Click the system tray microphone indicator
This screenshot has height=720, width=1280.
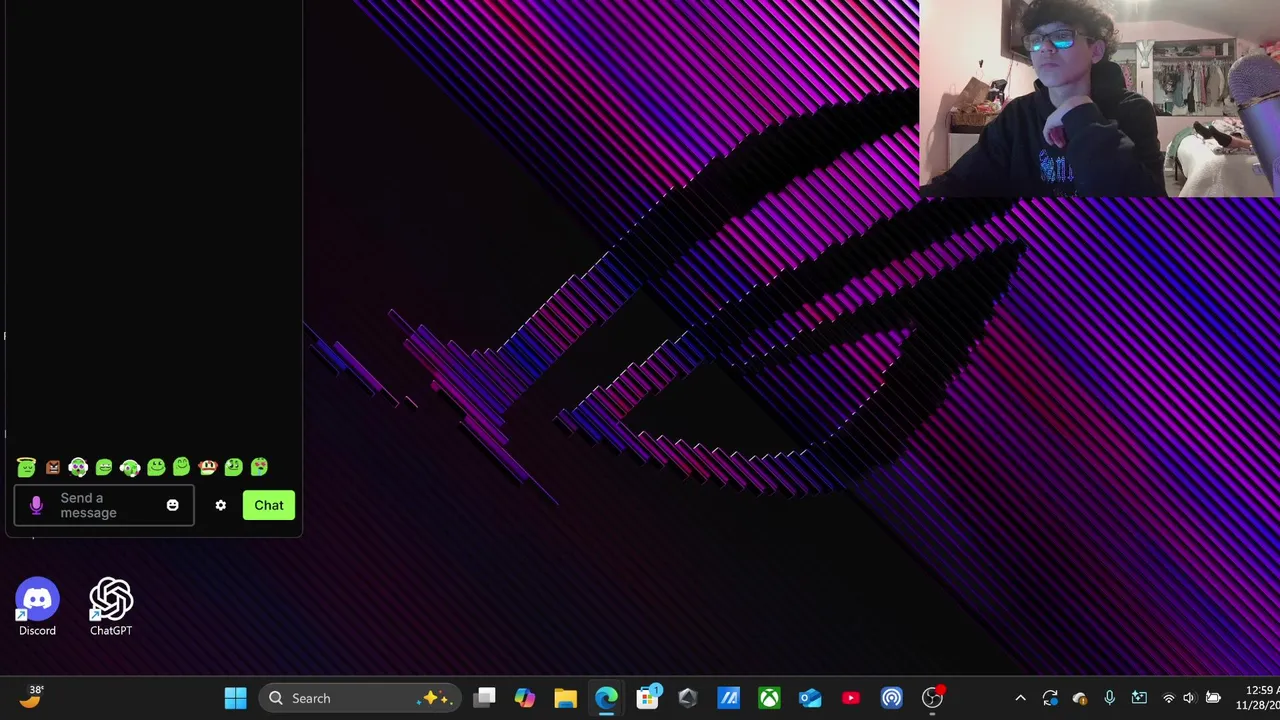pyautogui.click(x=1109, y=698)
